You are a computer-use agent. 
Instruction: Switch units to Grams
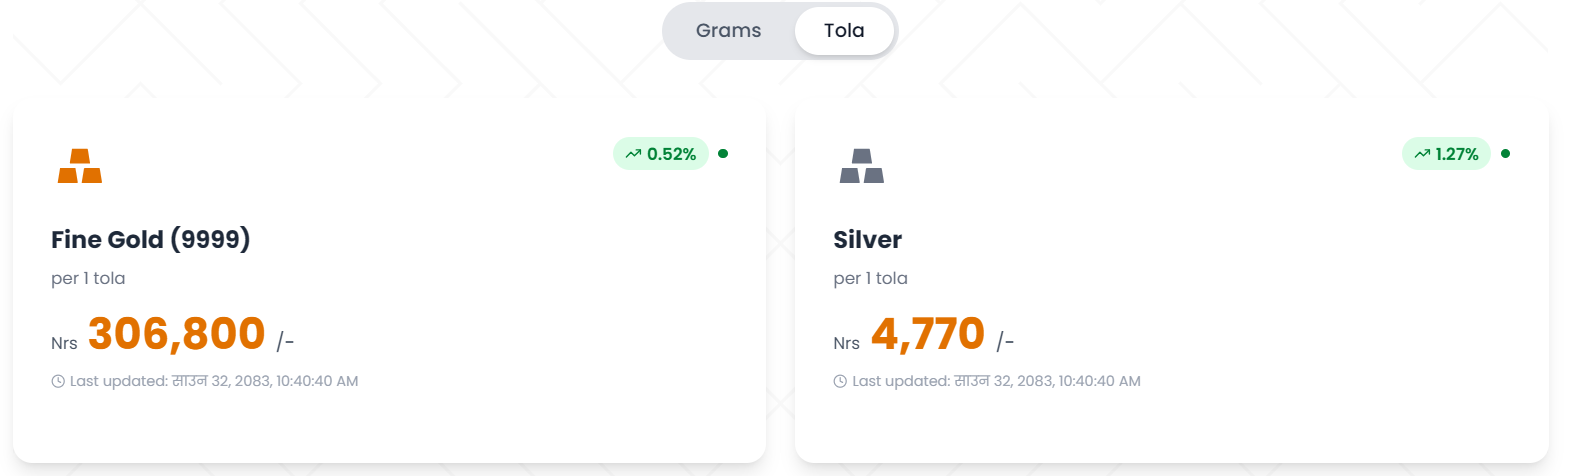(x=728, y=31)
